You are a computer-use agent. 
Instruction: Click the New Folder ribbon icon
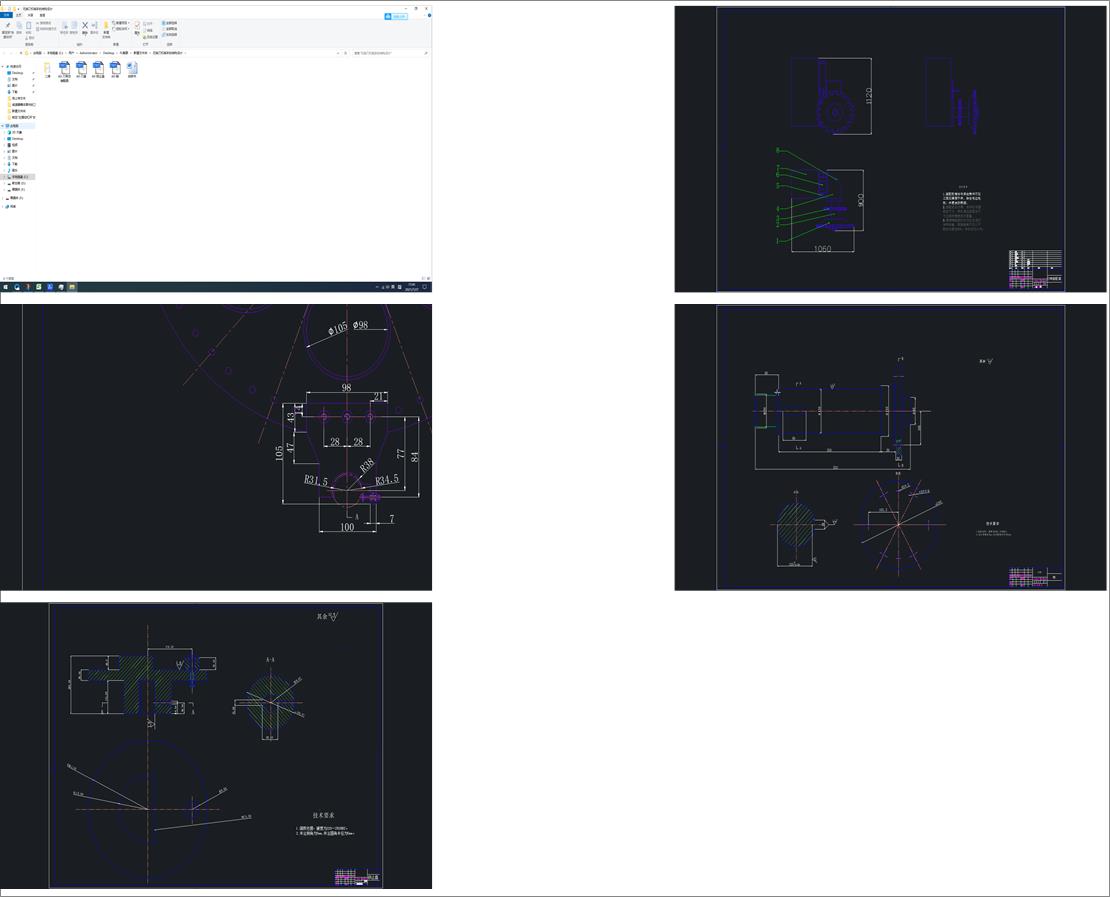(106, 26)
